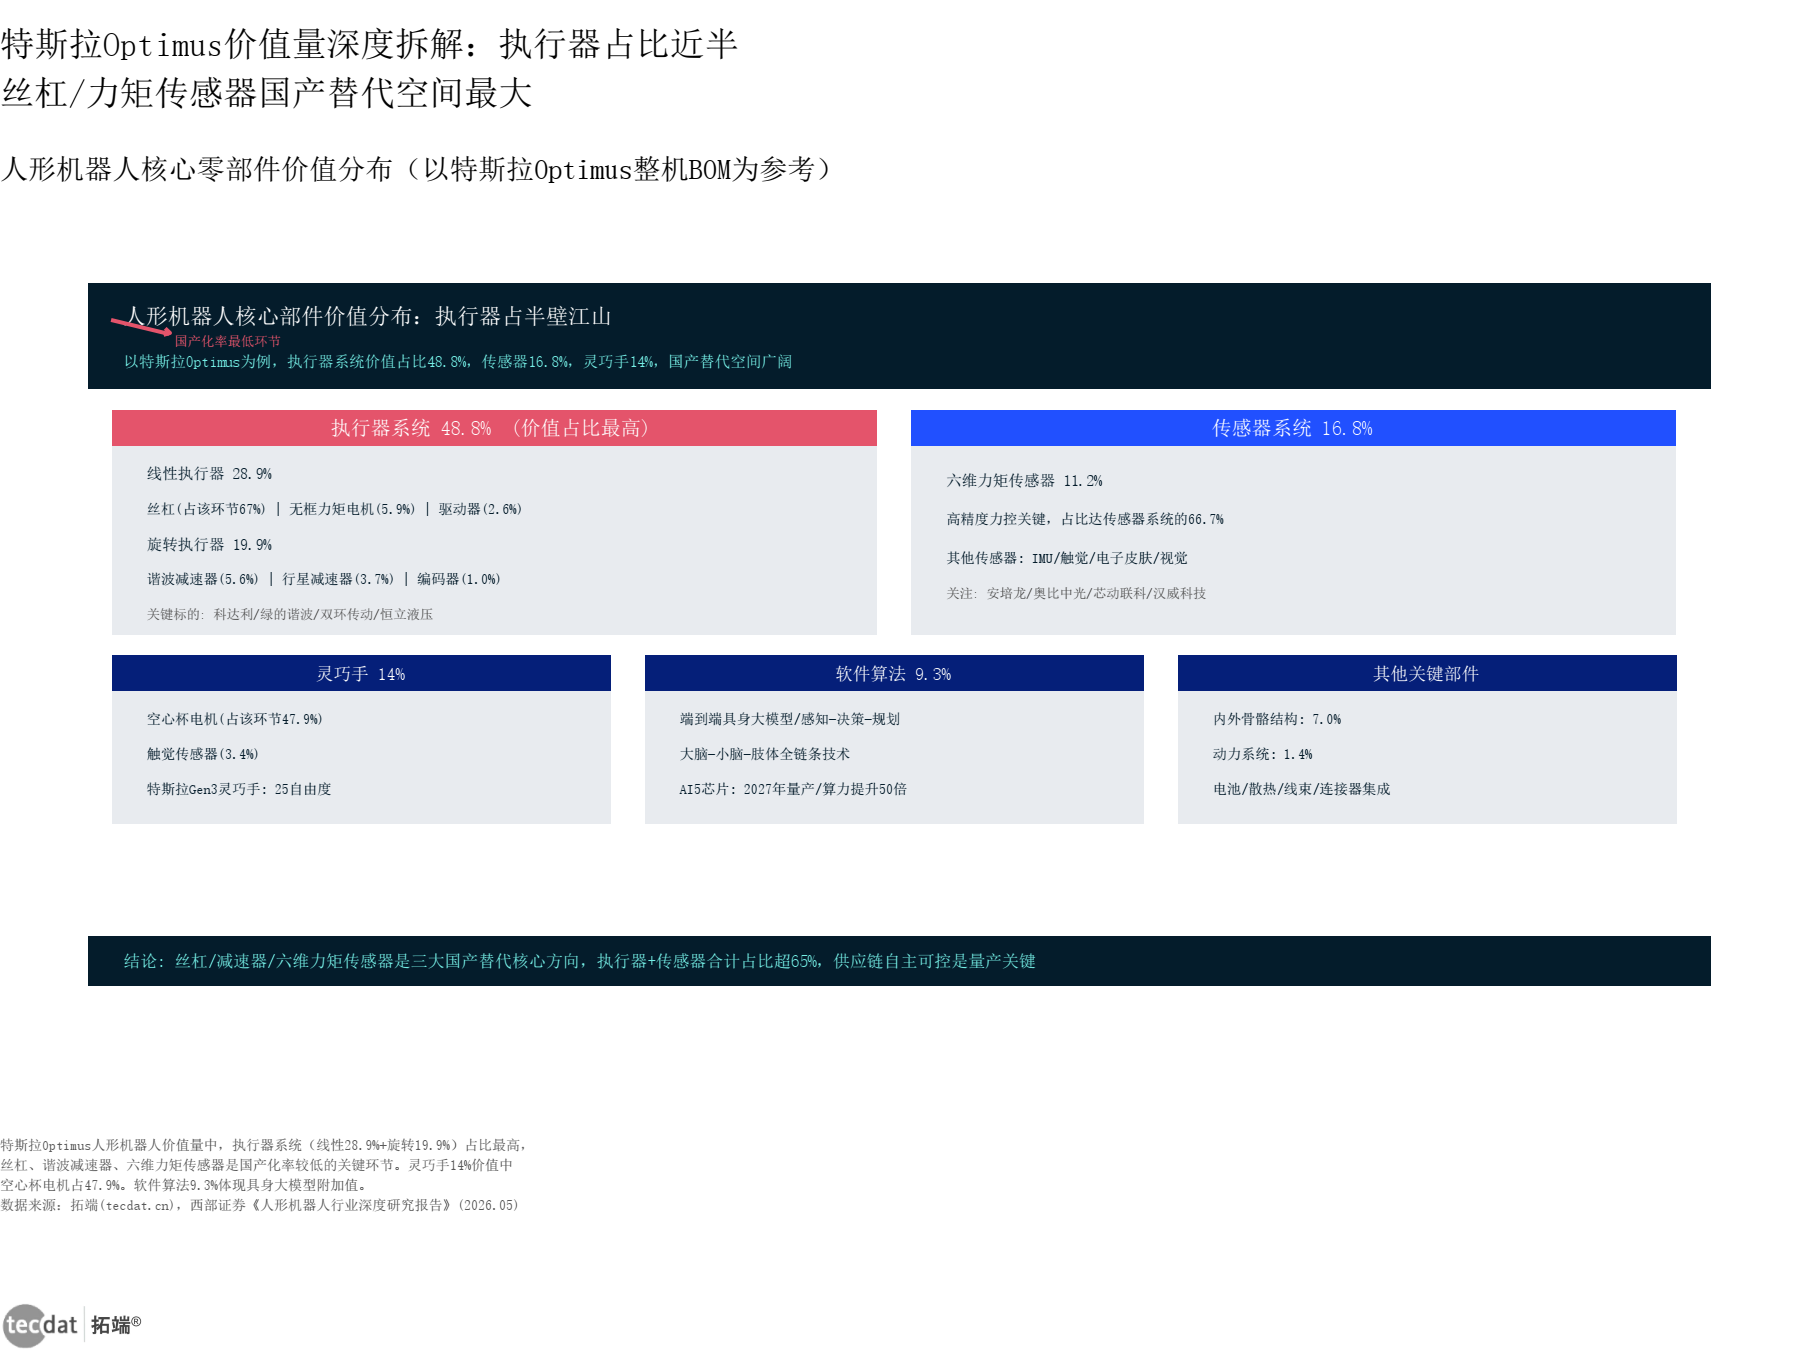The width and height of the screenshot is (1800, 1350).
Task: Click the main title 特斯拉Optimus价值量深度拆解
Action: [x=369, y=44]
